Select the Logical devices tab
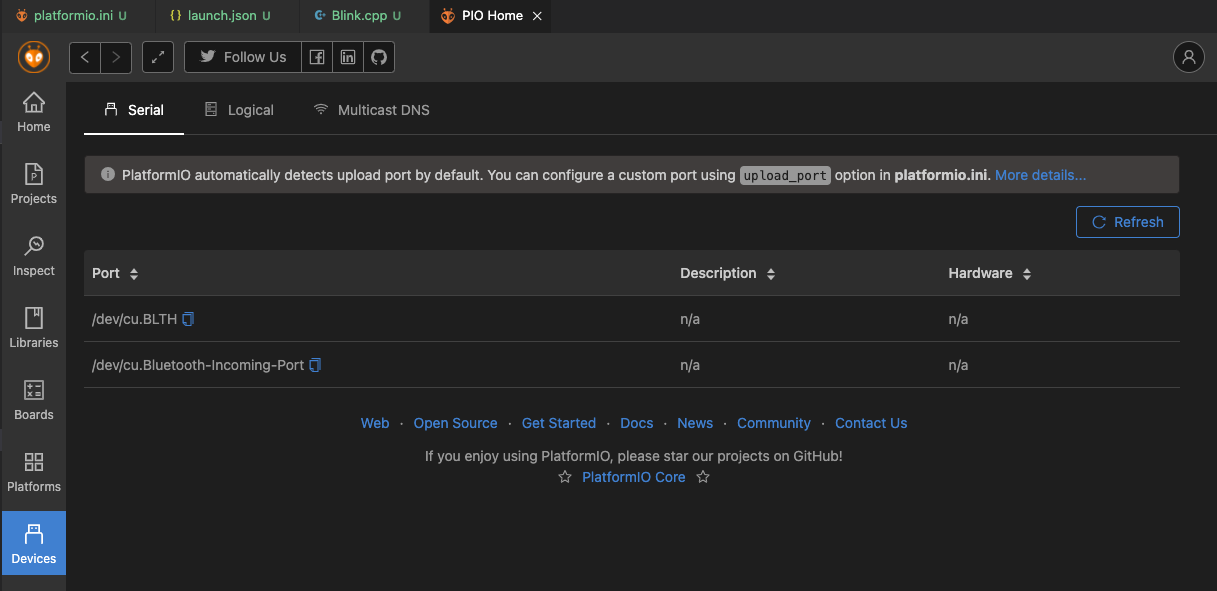Image resolution: width=1217 pixels, height=591 pixels. click(x=239, y=110)
